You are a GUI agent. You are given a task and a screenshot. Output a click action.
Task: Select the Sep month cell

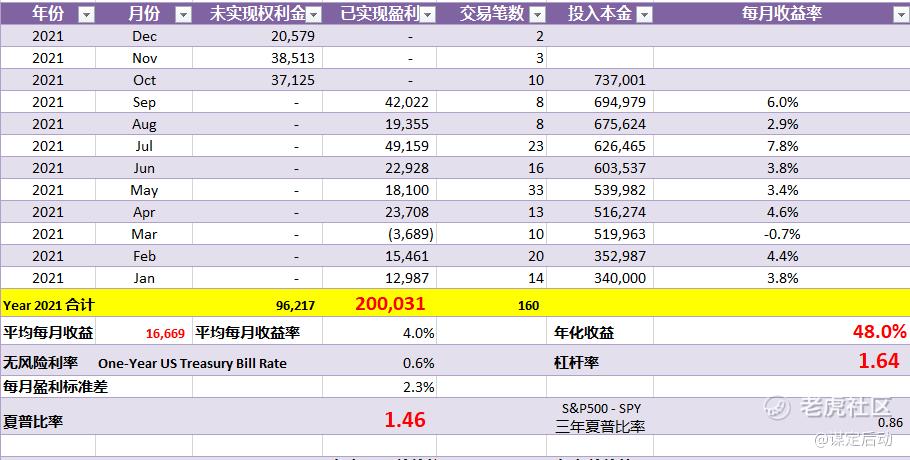(x=144, y=102)
